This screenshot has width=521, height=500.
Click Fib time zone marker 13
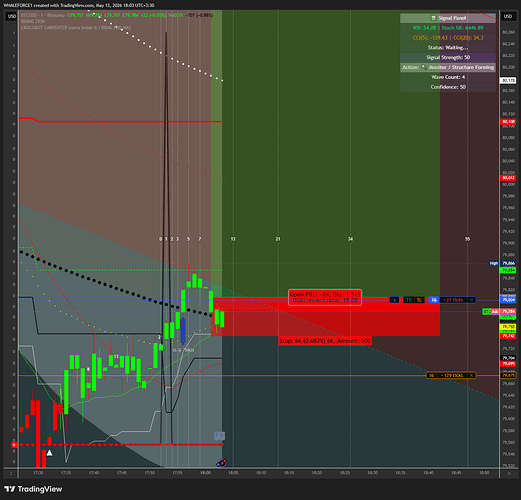tap(233, 239)
